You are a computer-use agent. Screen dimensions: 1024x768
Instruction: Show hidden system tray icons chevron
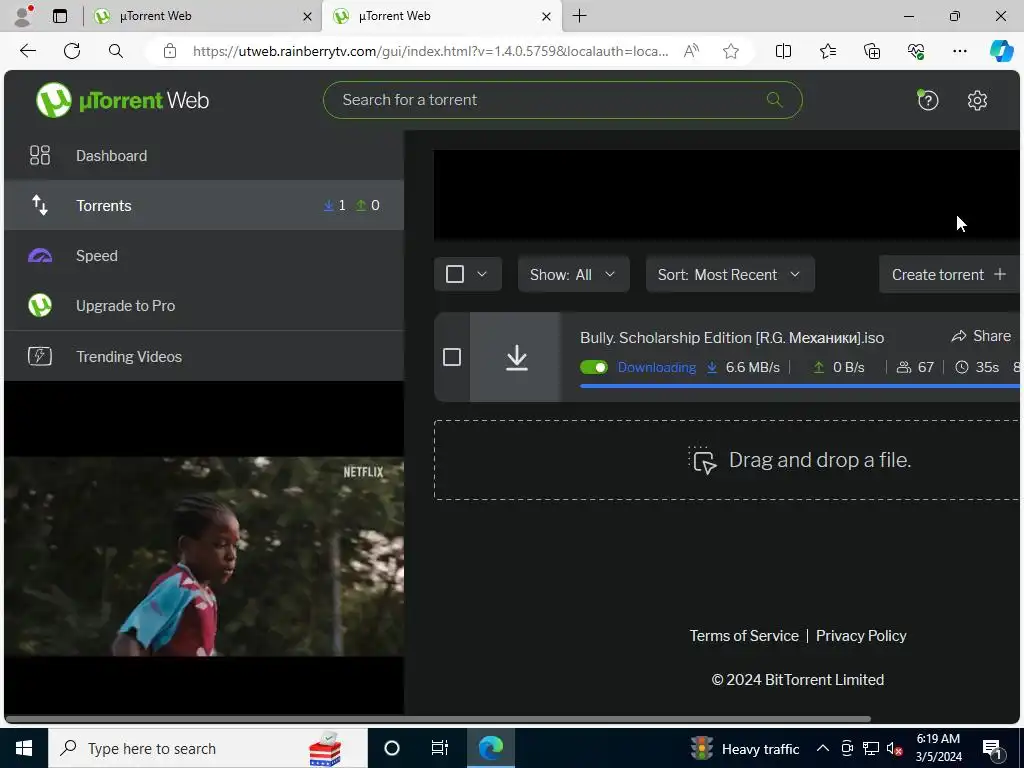click(x=823, y=748)
